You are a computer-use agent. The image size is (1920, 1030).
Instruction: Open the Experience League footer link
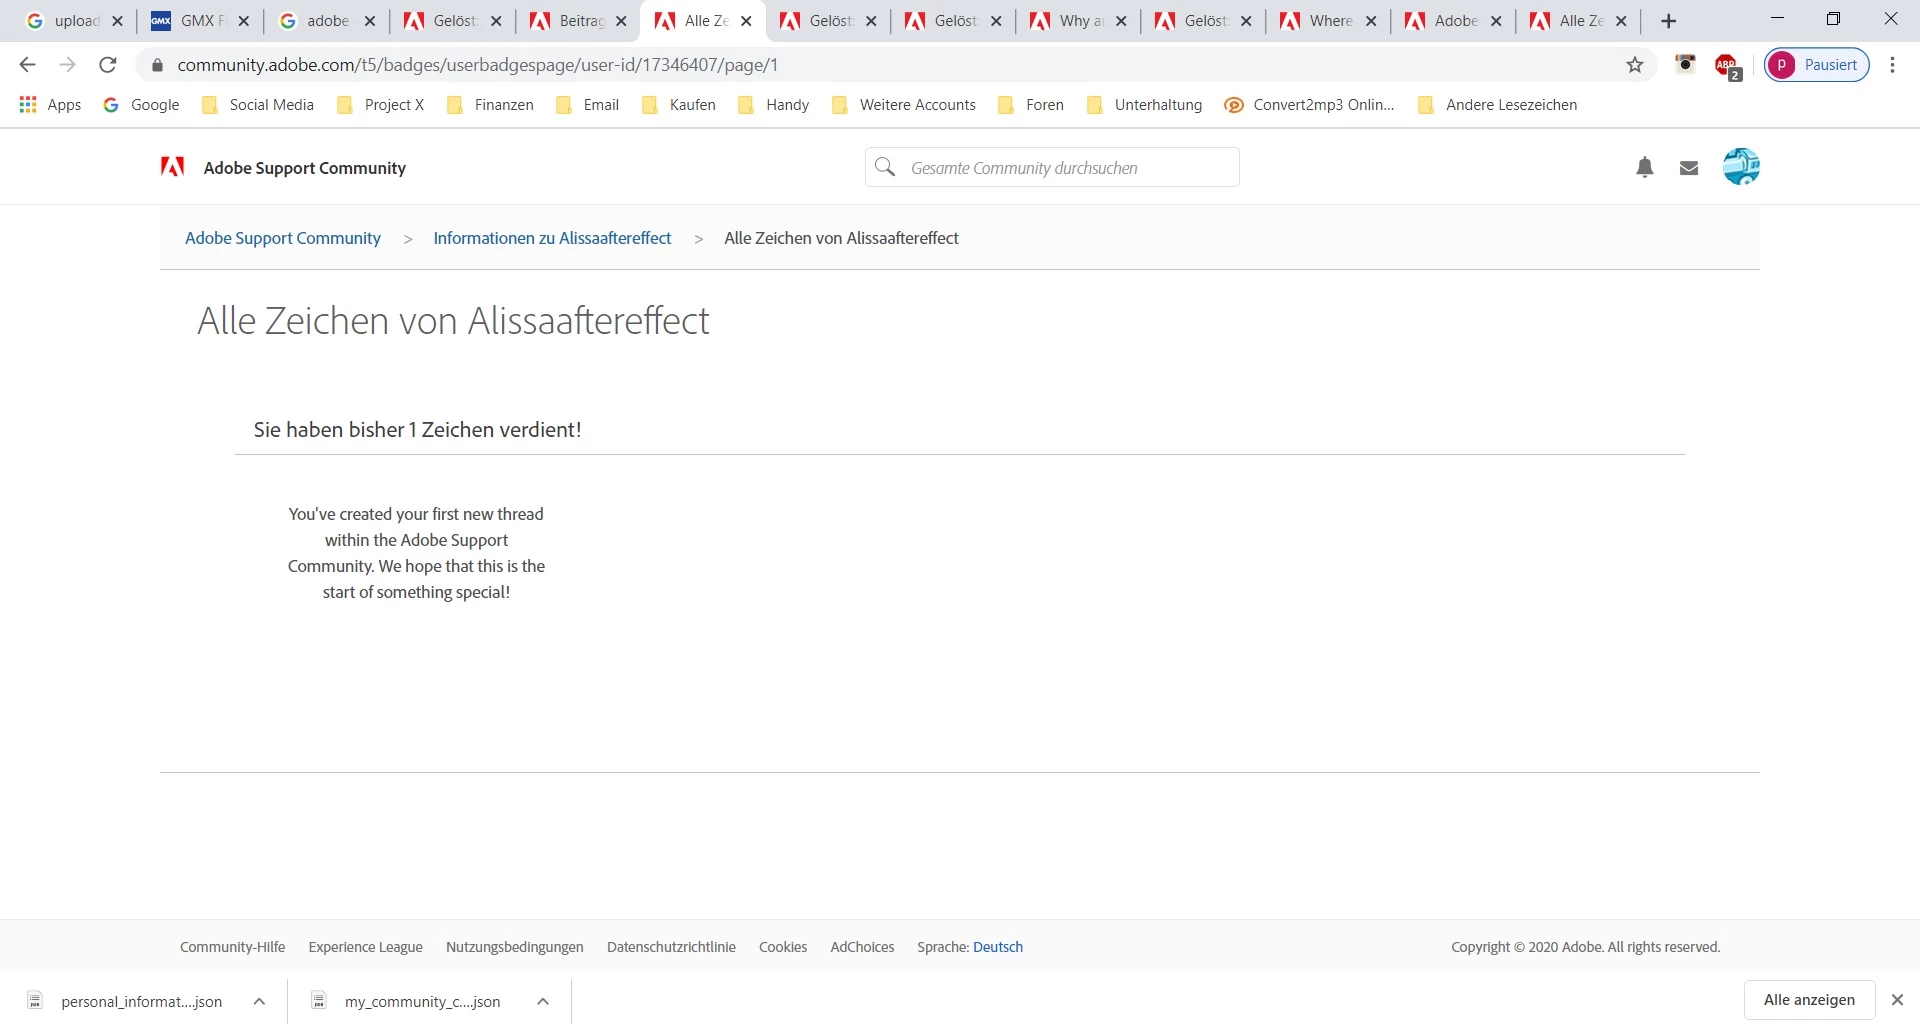pos(366,947)
